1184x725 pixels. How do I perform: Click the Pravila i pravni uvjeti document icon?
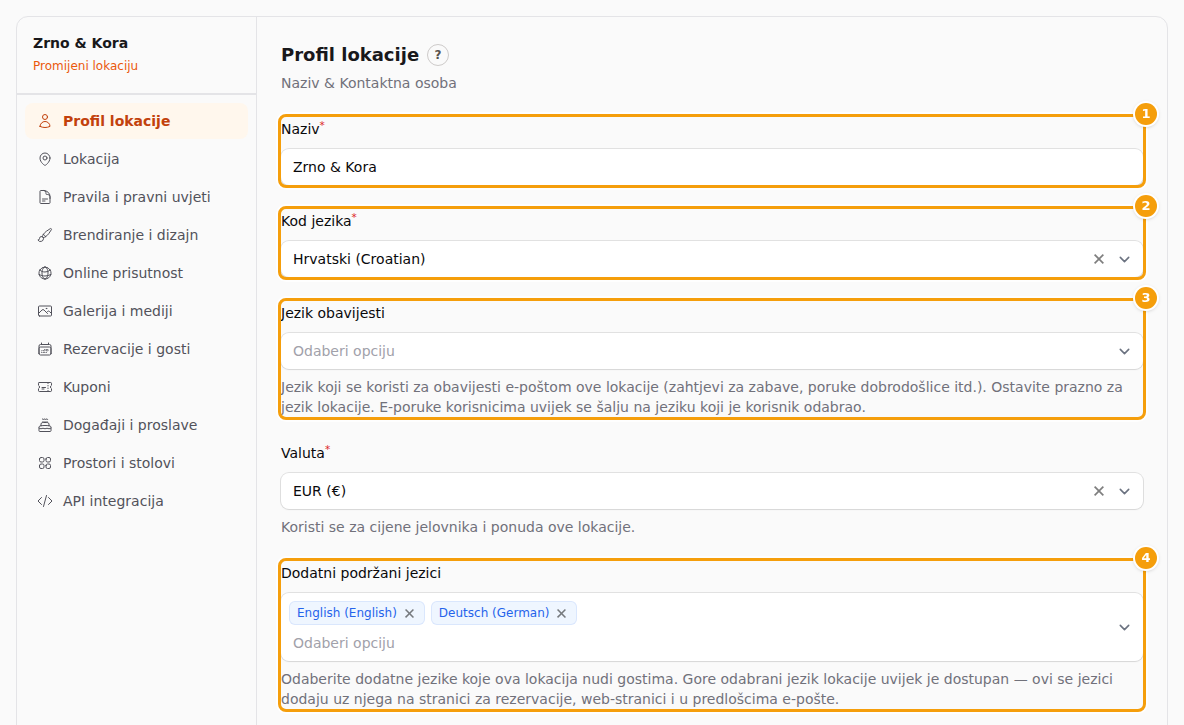45,197
